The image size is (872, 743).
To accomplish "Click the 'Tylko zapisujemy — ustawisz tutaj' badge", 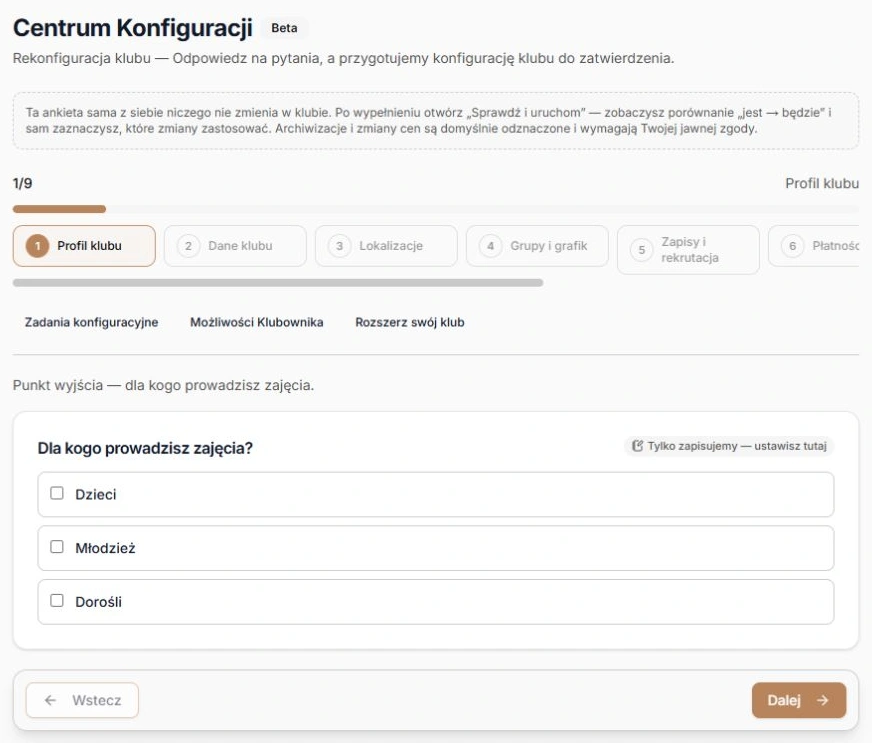I will 729,446.
